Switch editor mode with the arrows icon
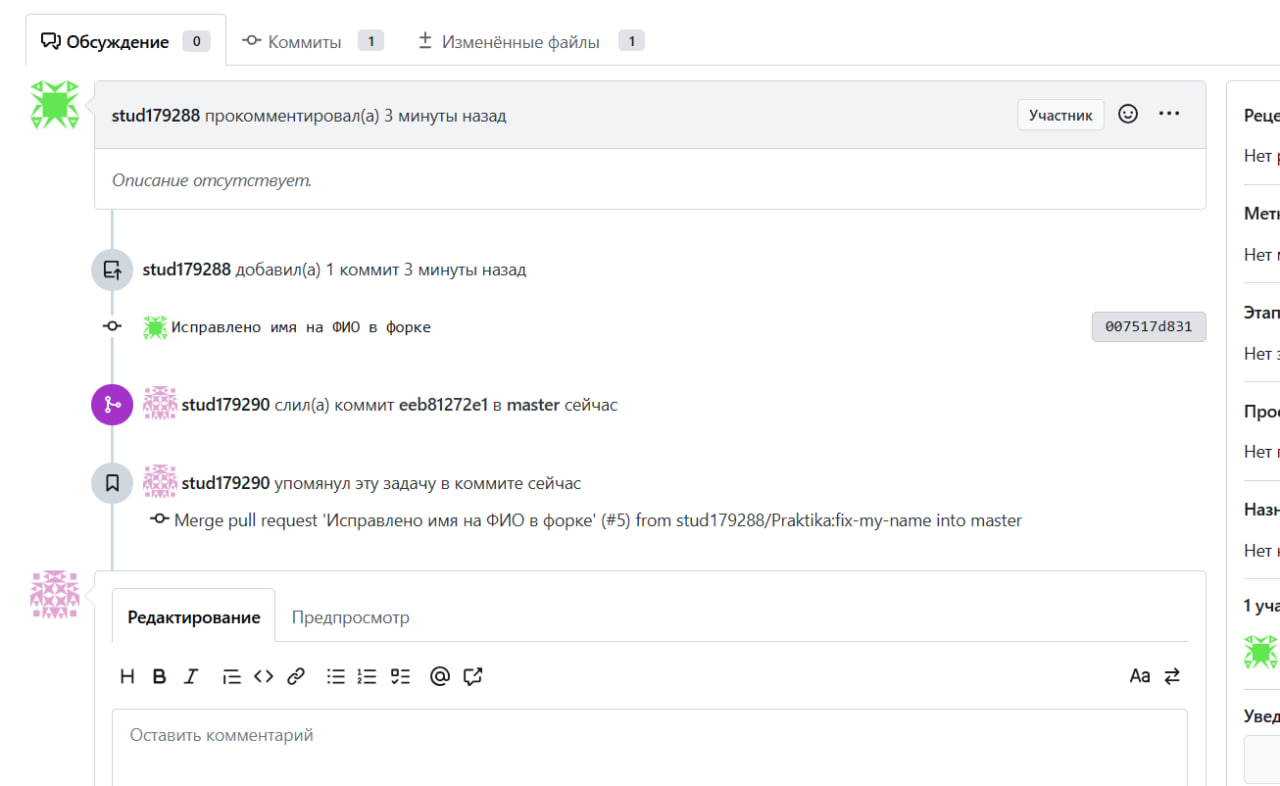Screen dimensions: 1280x786 pos(1172,676)
